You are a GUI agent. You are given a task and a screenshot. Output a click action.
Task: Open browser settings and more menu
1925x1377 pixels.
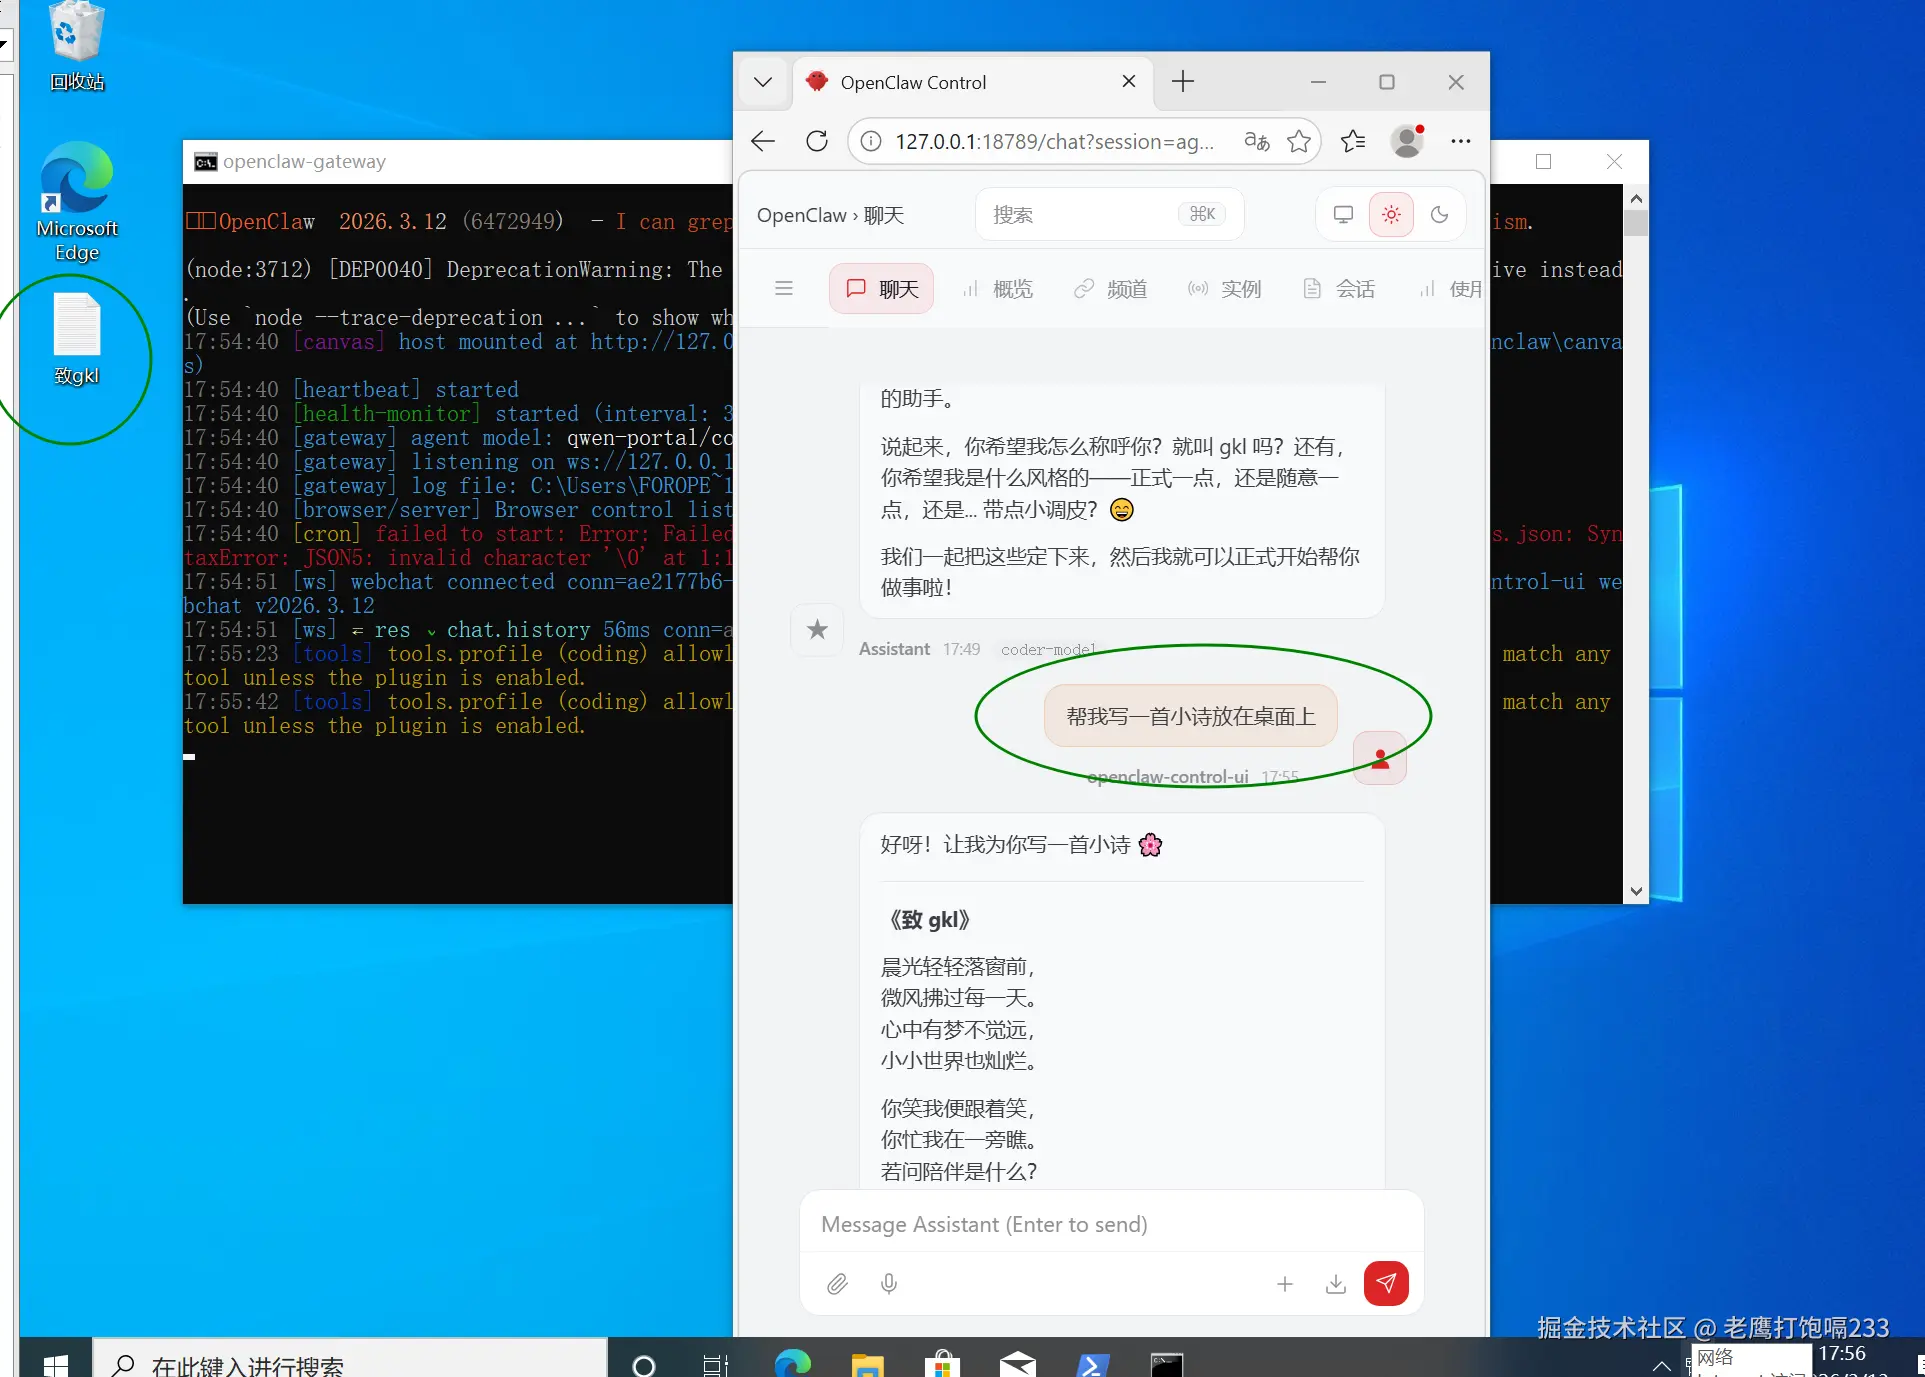[1460, 141]
